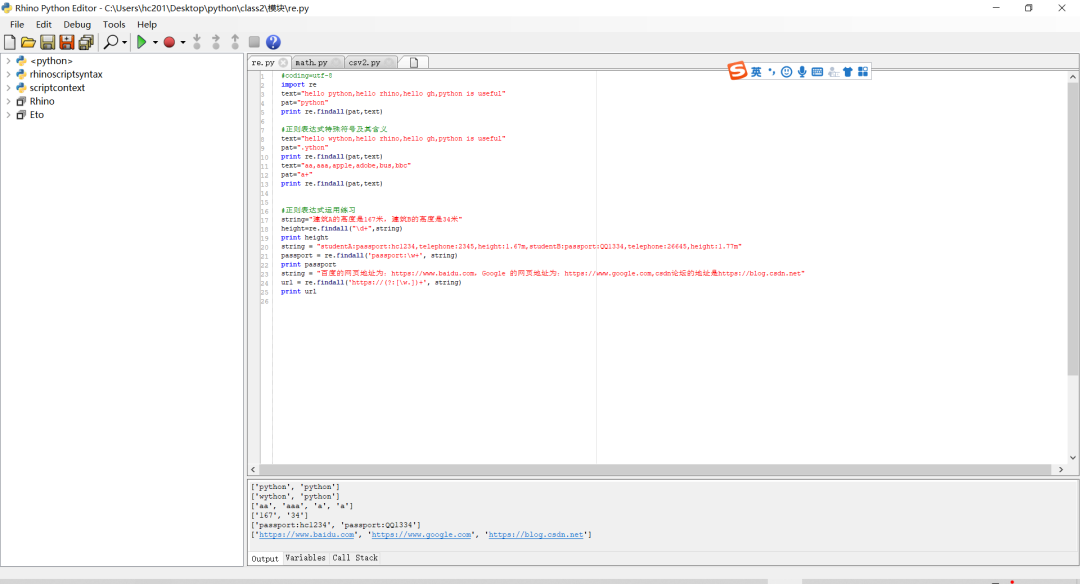Show the Output panel tab

click(264, 559)
